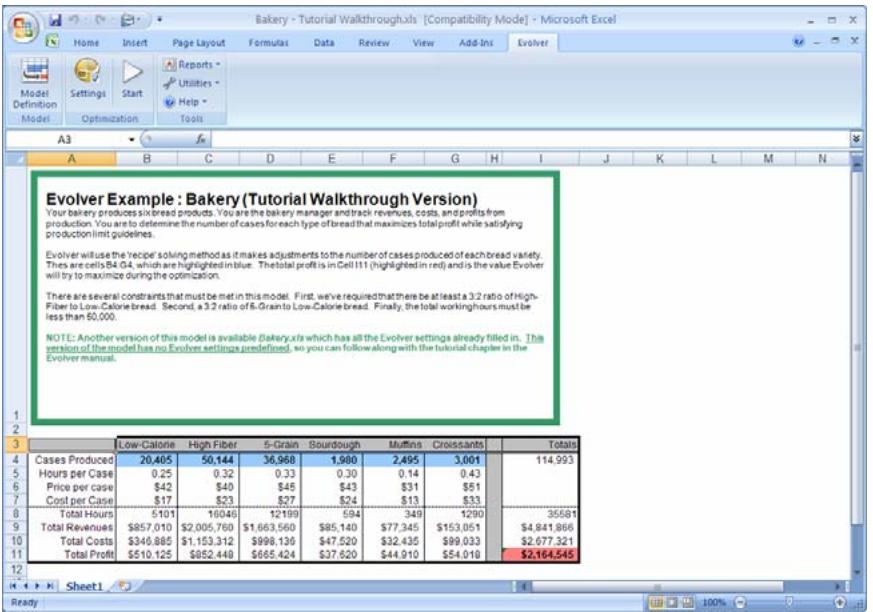This screenshot has height=612, width=873.
Task: Select the Sheet1 worksheet tab
Action: [x=84, y=586]
